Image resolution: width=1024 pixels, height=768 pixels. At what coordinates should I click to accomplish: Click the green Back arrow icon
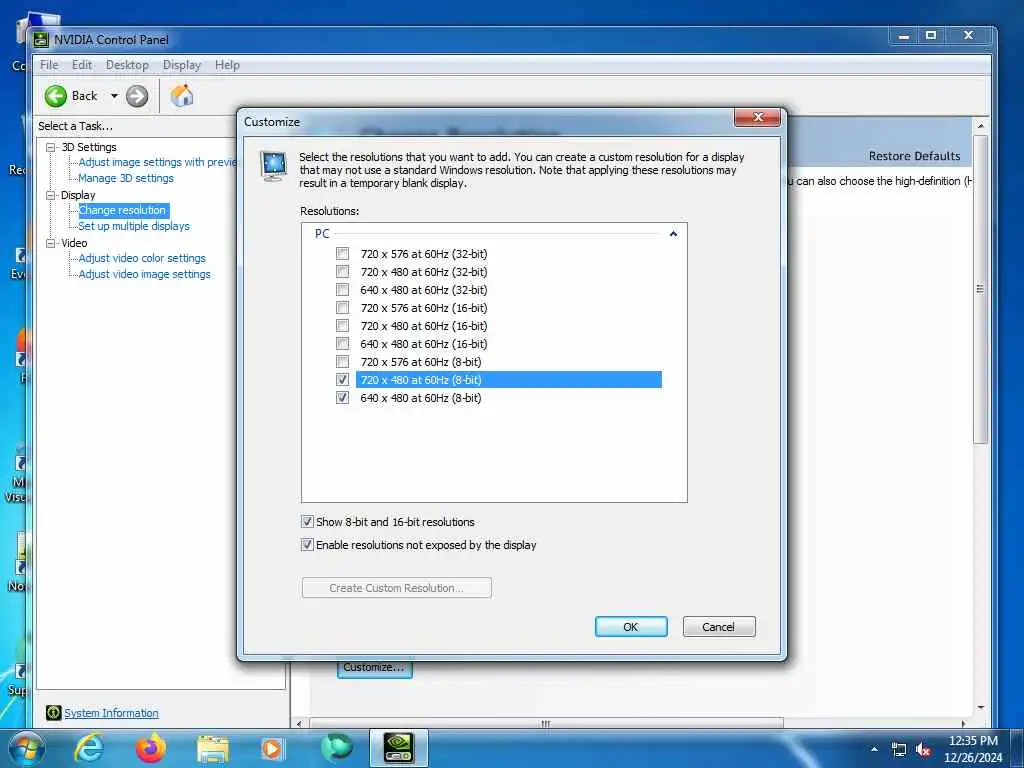pyautogui.click(x=56, y=96)
